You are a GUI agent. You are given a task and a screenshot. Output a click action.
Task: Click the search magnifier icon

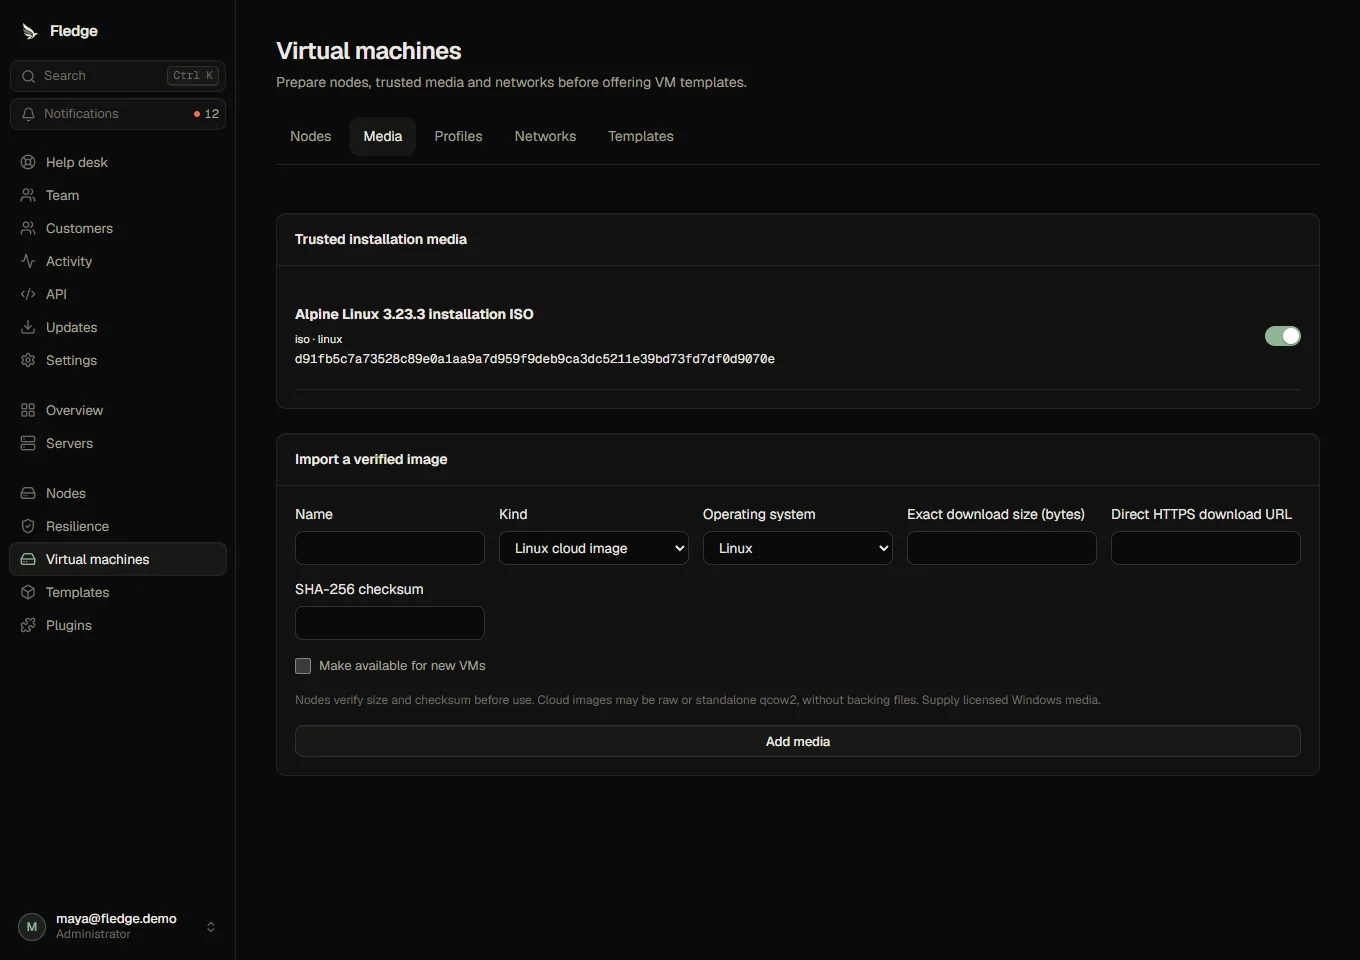pos(28,76)
